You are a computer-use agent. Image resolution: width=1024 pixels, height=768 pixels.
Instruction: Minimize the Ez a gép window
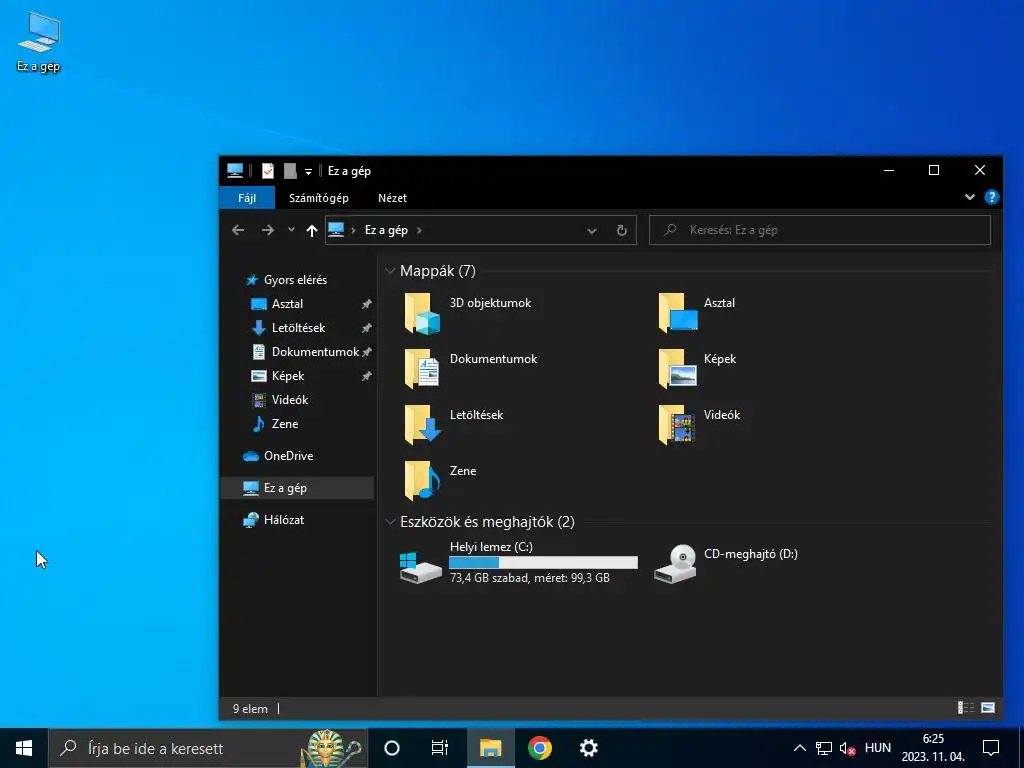pyautogui.click(x=889, y=170)
